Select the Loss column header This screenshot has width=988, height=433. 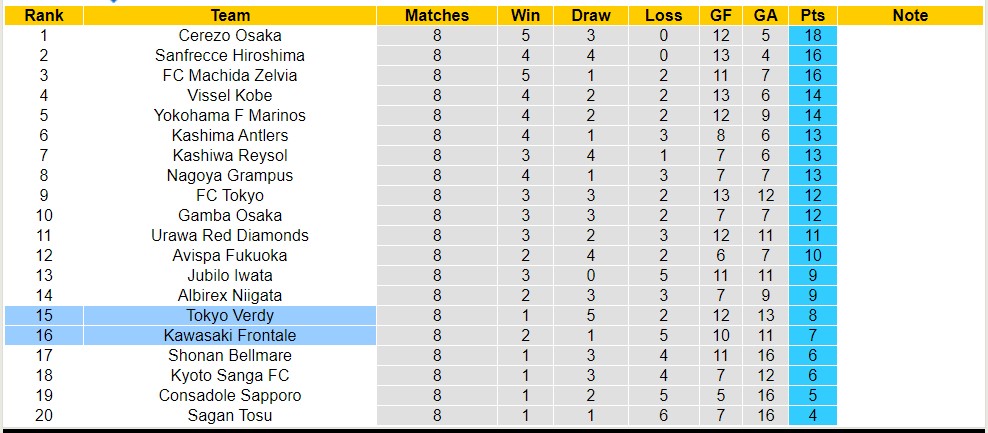click(x=664, y=15)
